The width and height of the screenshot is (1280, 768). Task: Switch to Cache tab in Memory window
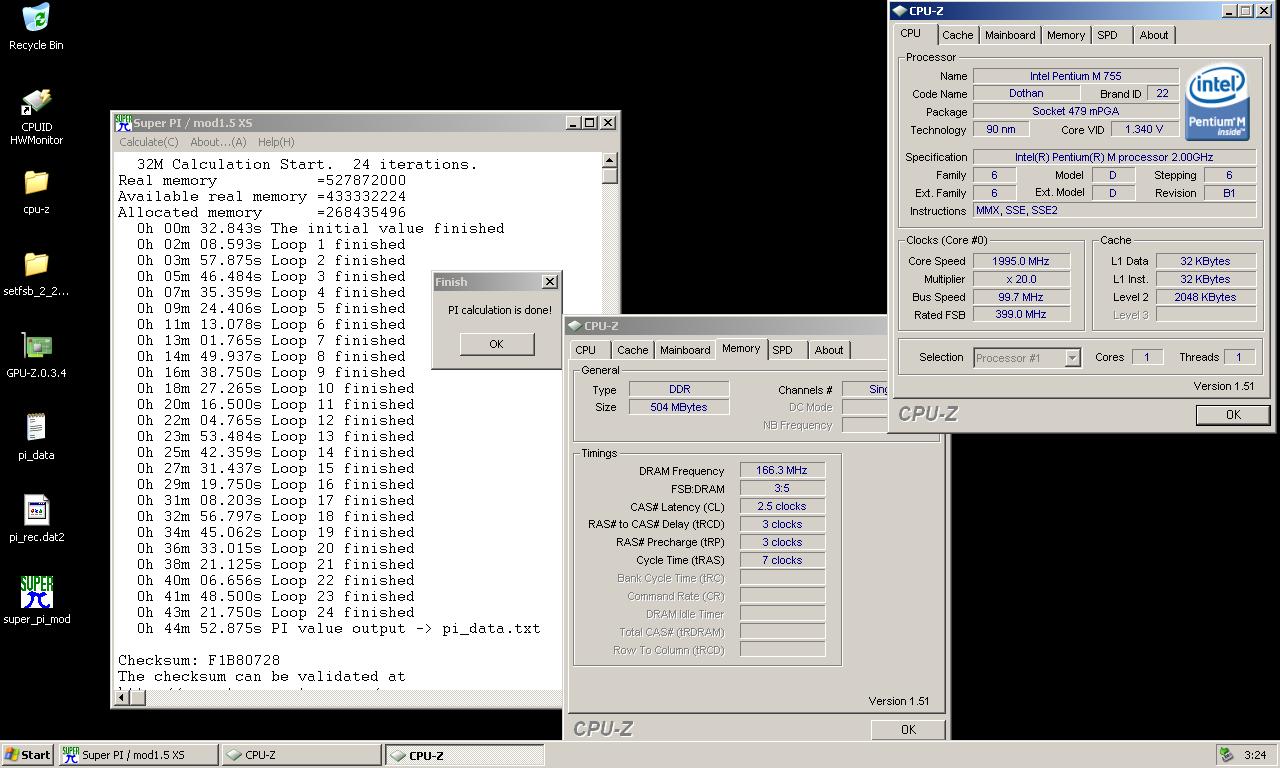(x=632, y=350)
